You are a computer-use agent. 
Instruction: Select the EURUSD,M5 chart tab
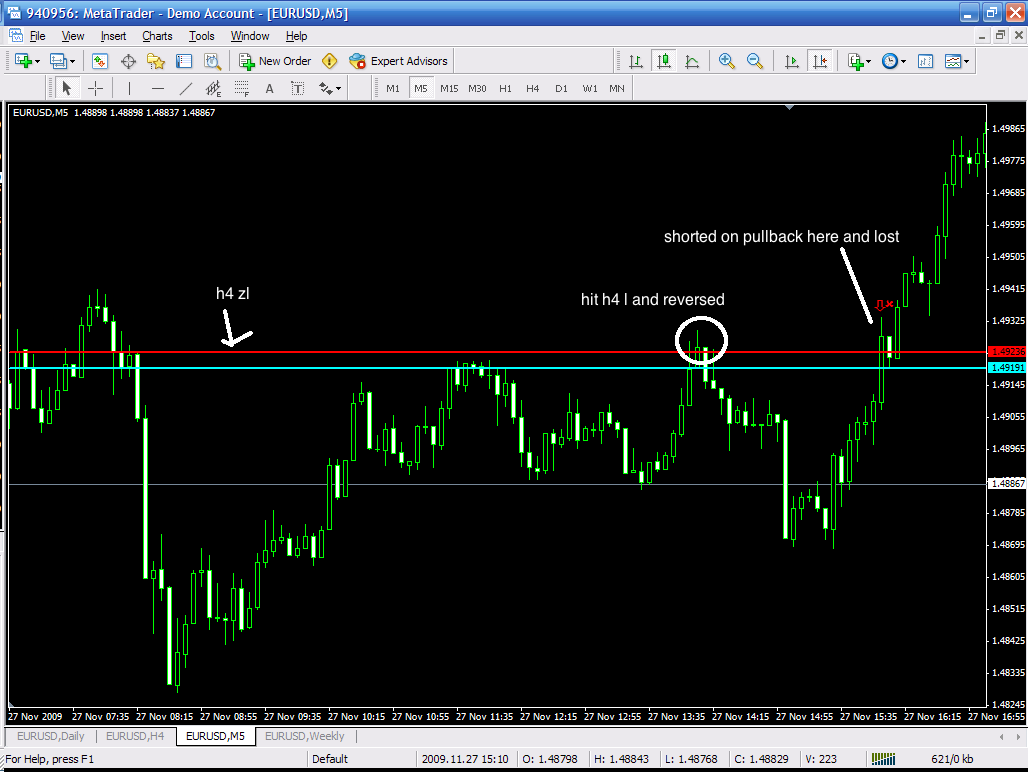point(215,736)
